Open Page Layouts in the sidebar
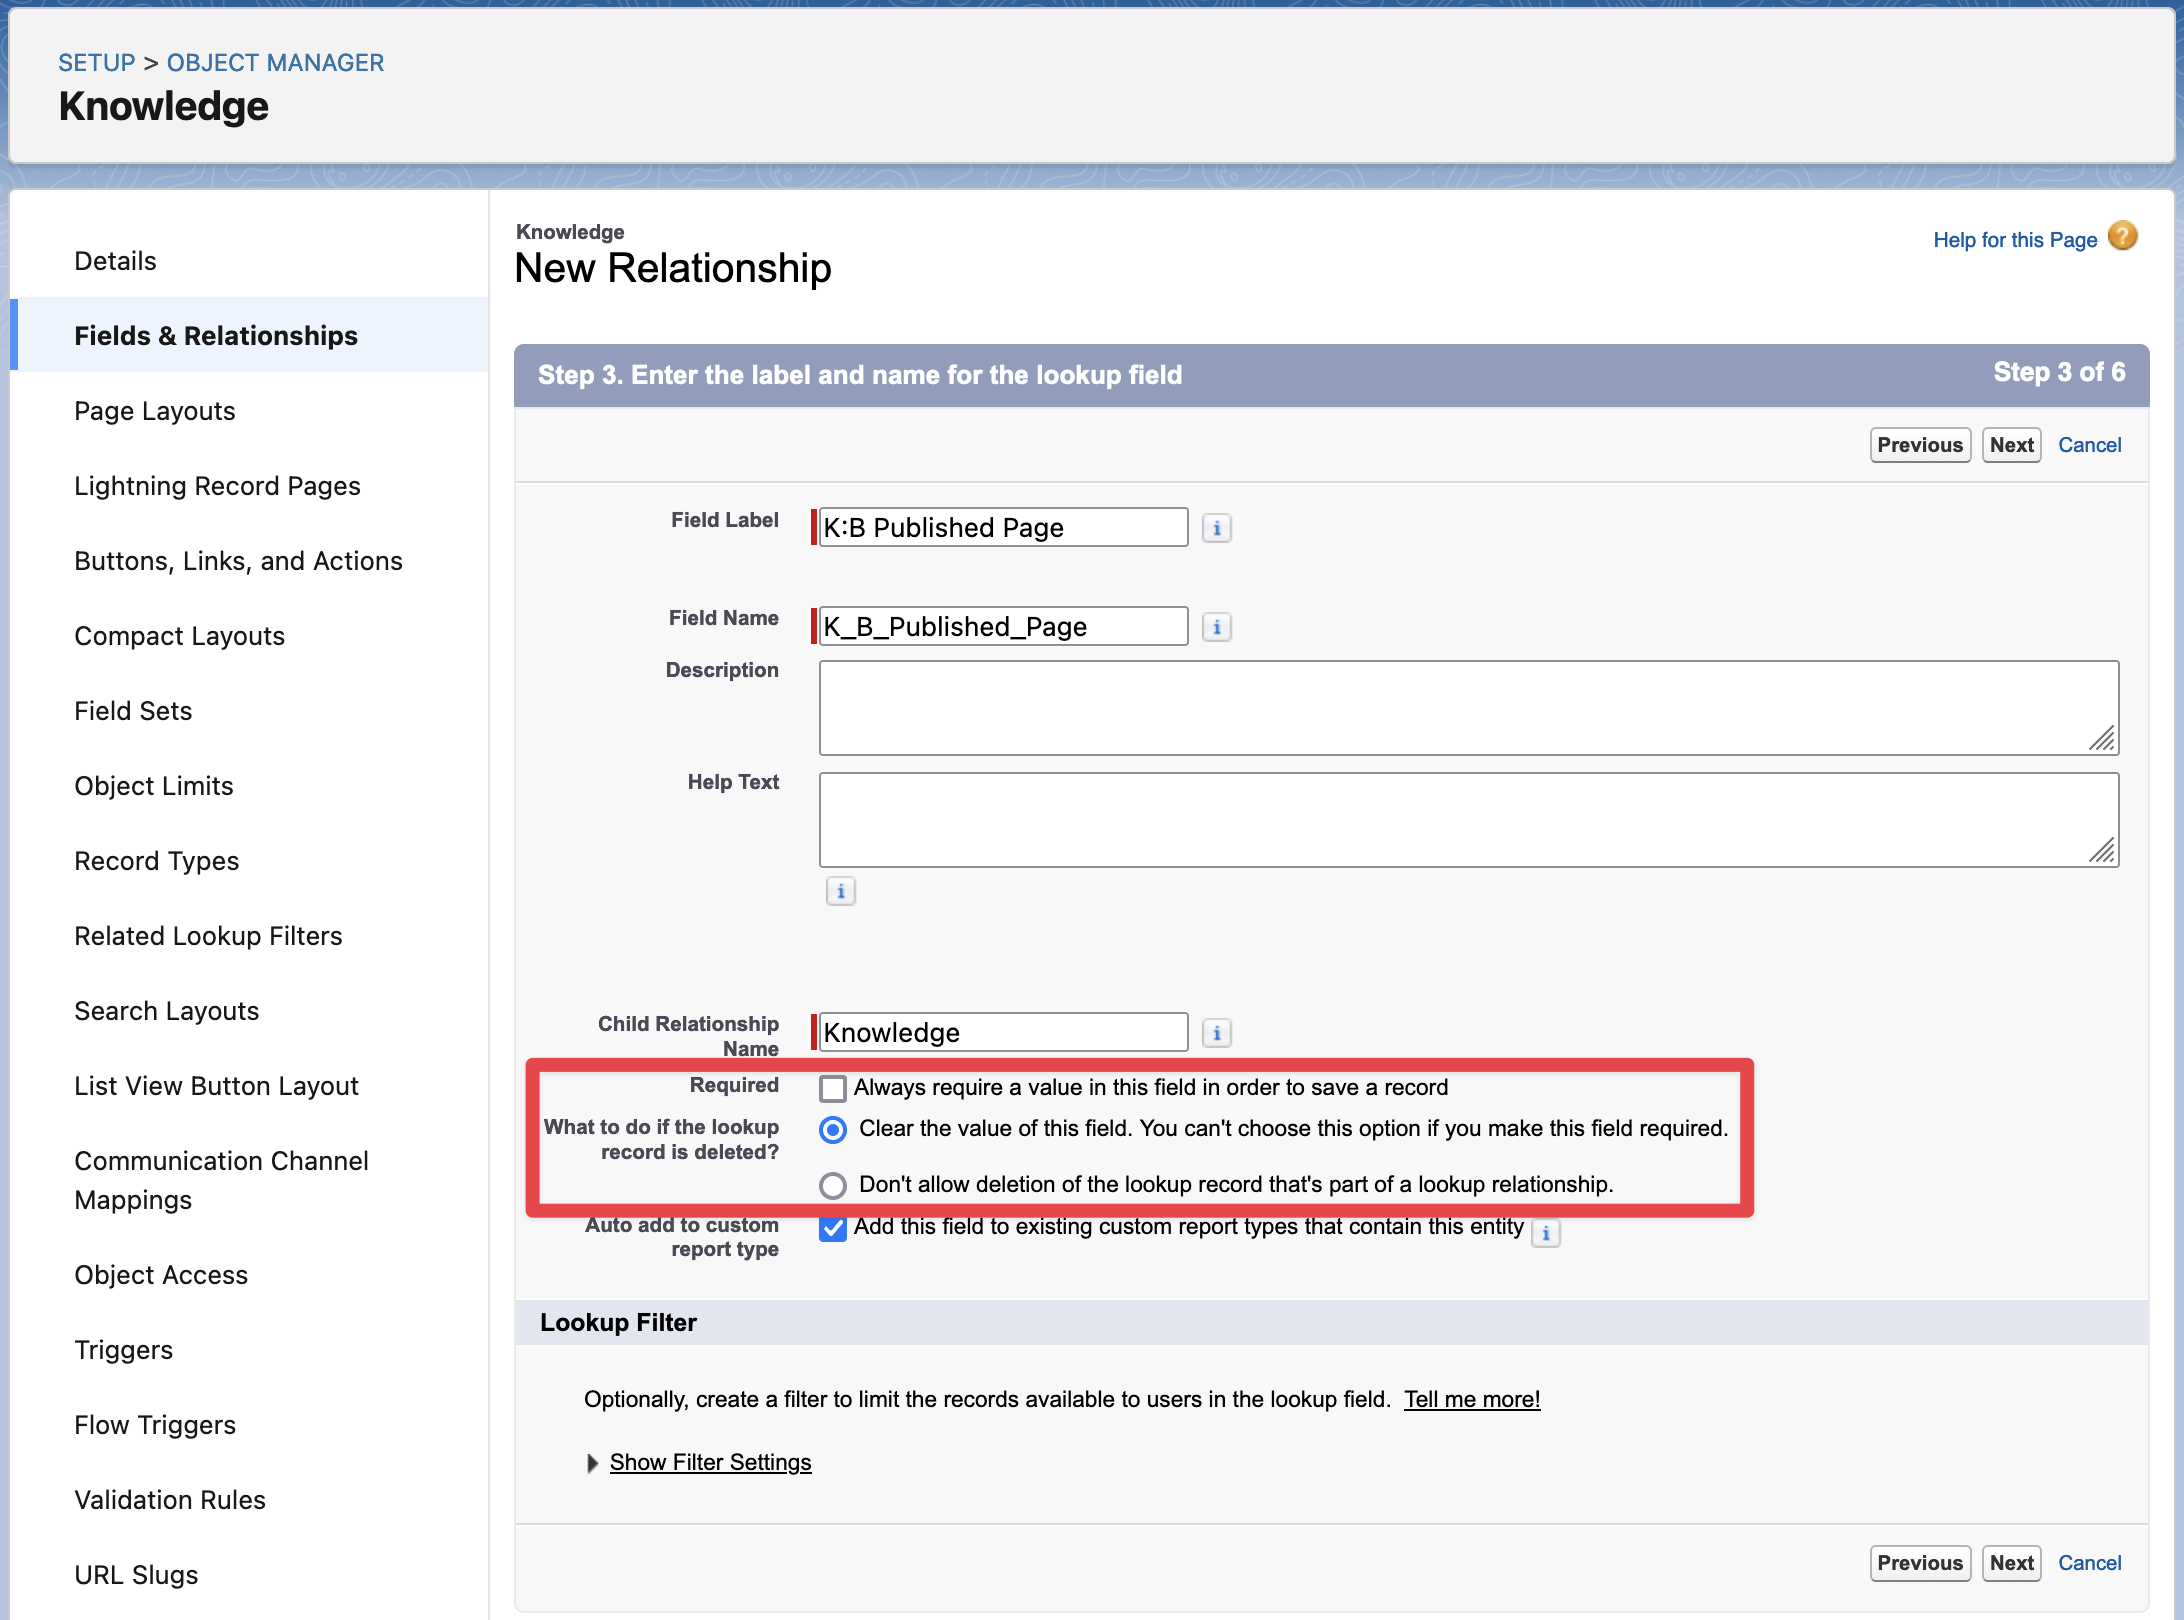2184x1620 pixels. [x=154, y=411]
